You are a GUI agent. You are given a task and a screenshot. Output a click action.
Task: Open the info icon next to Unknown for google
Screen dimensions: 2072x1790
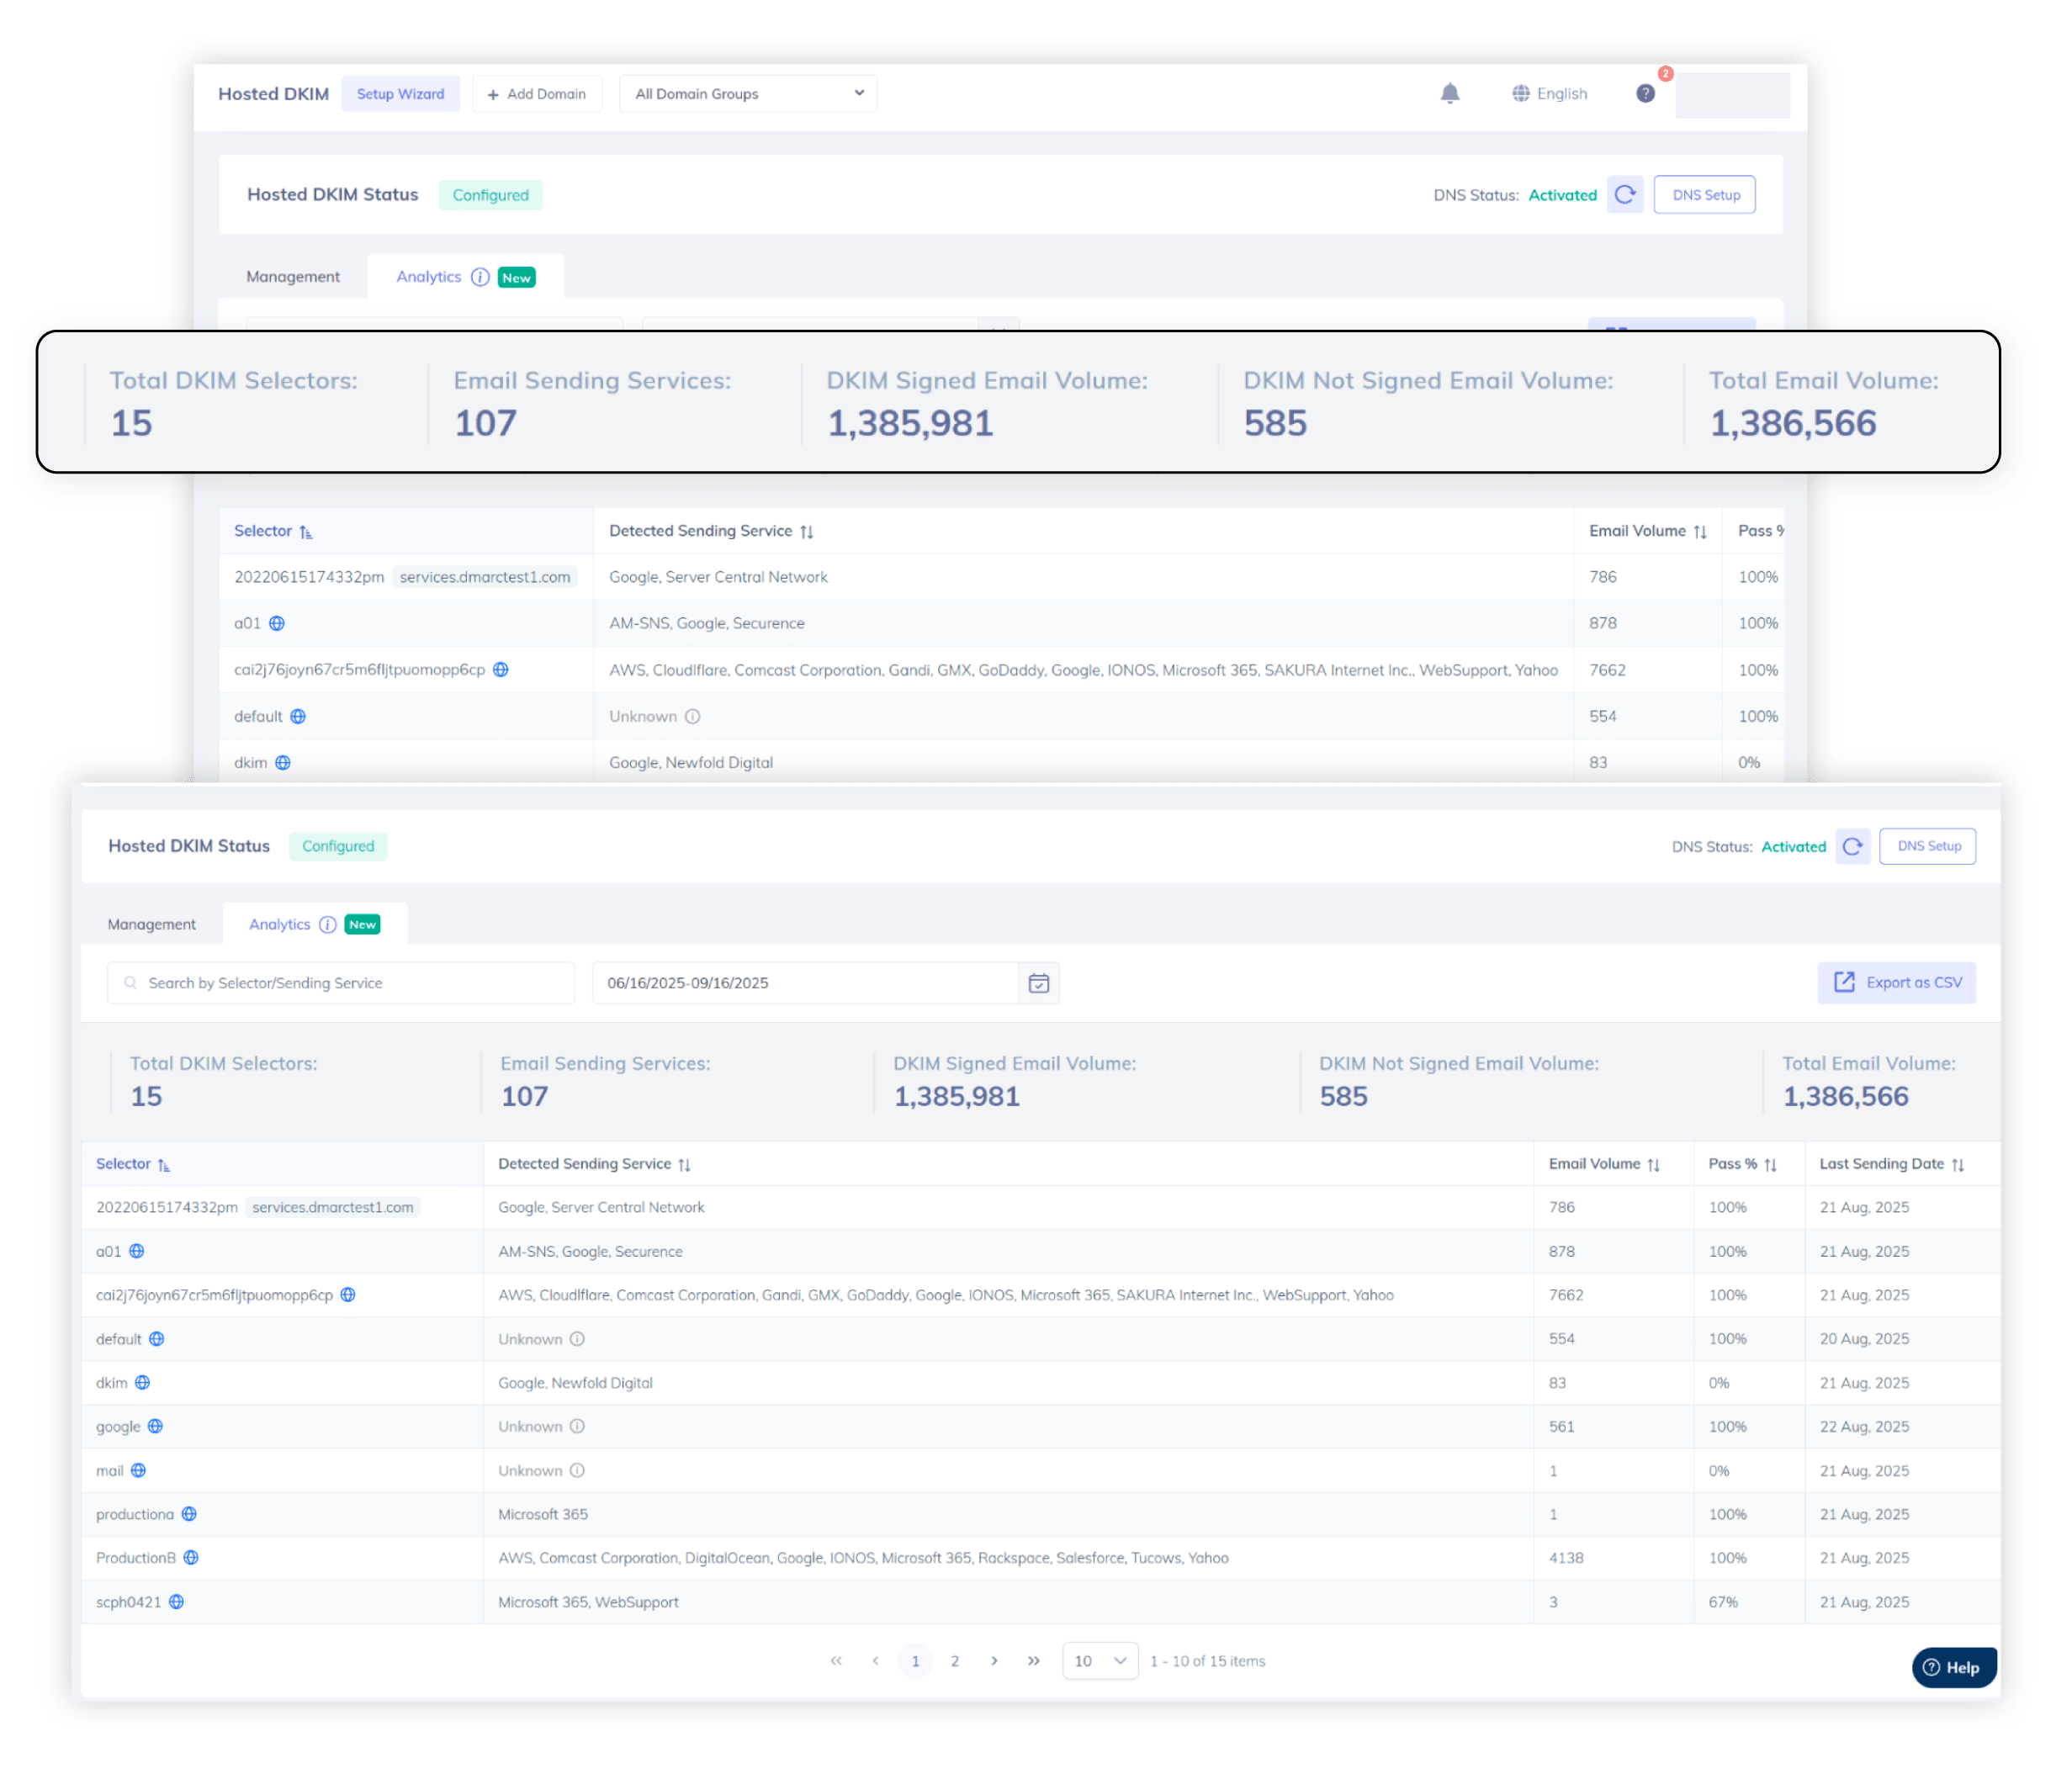tap(578, 1426)
